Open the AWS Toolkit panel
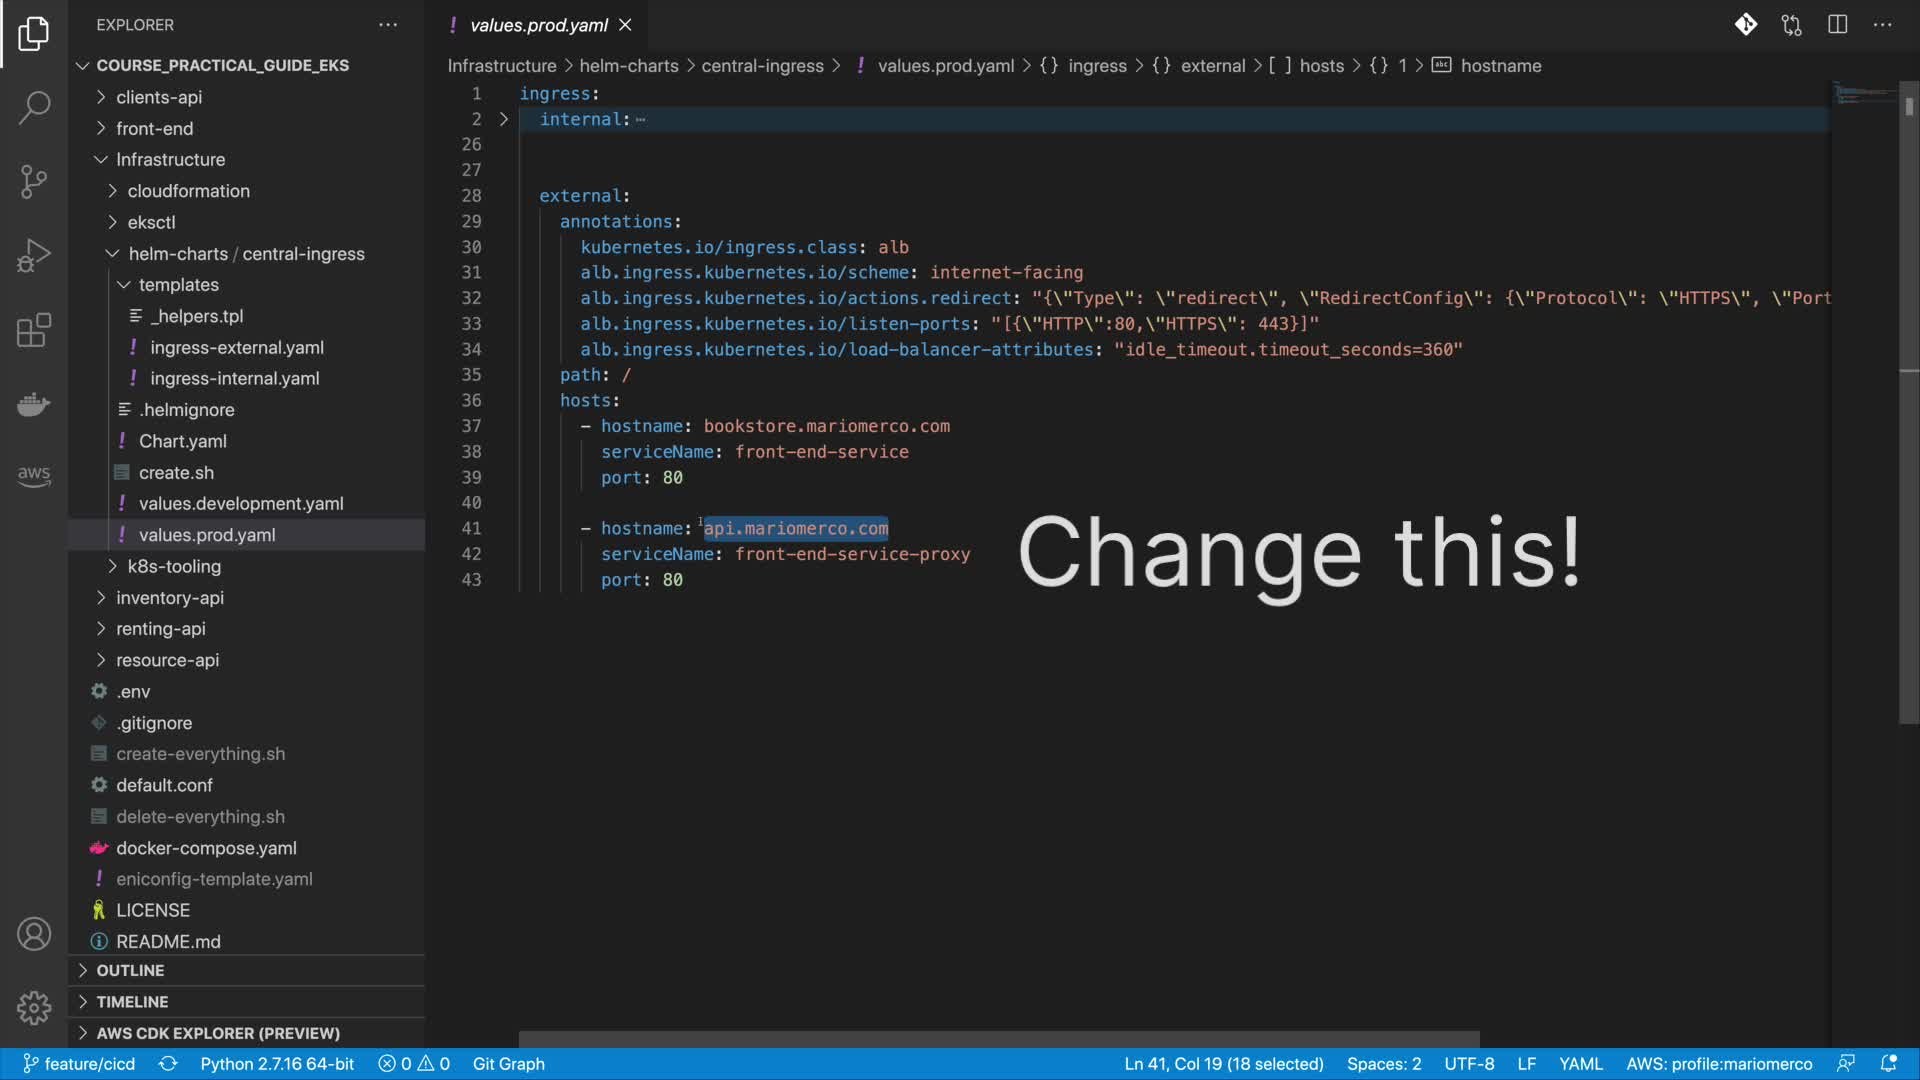This screenshot has height=1080, width=1920. click(34, 476)
